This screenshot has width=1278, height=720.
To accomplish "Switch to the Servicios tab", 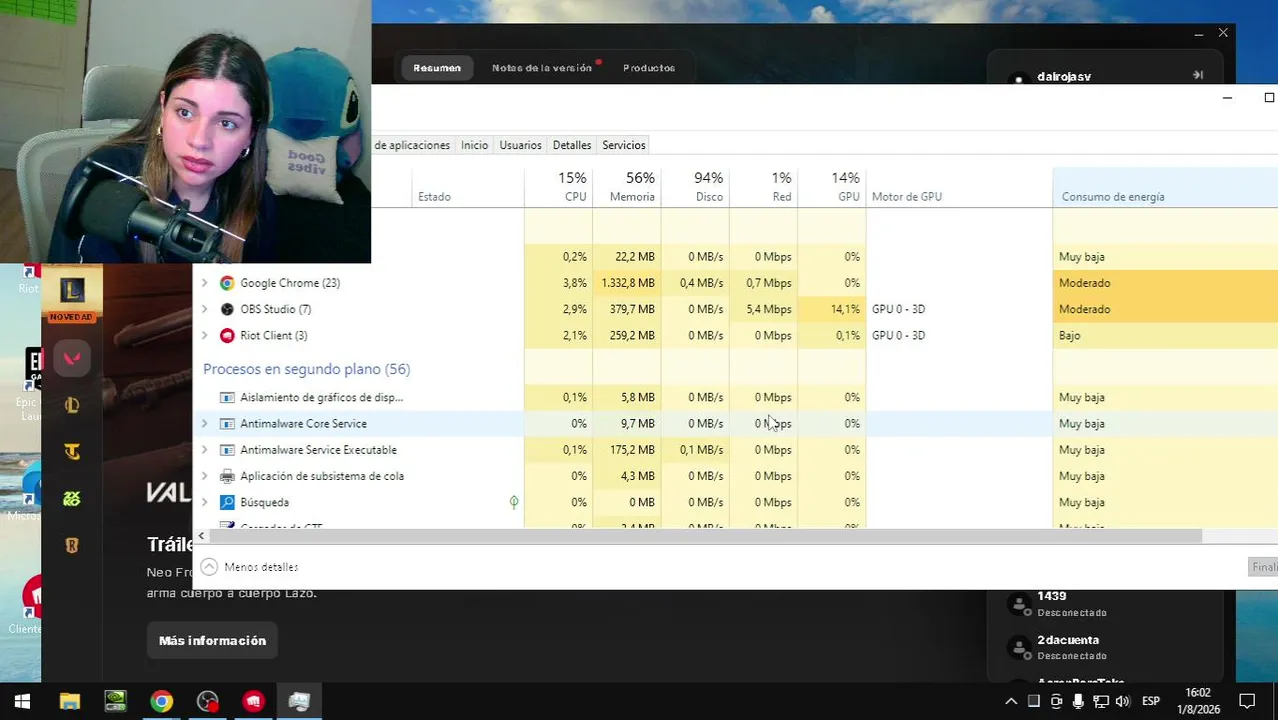I will [x=624, y=145].
